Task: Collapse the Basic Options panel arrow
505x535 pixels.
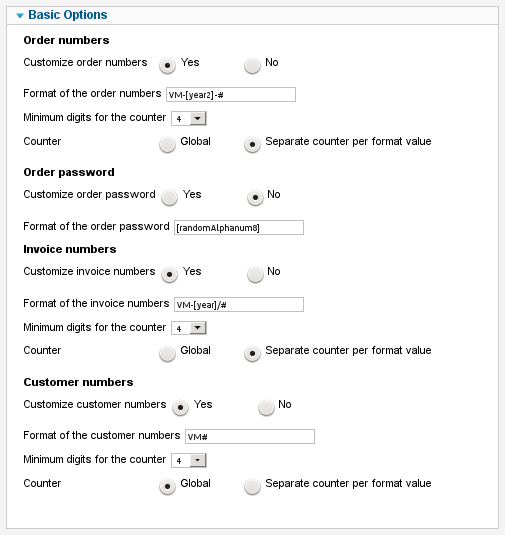Action: pos(20,15)
